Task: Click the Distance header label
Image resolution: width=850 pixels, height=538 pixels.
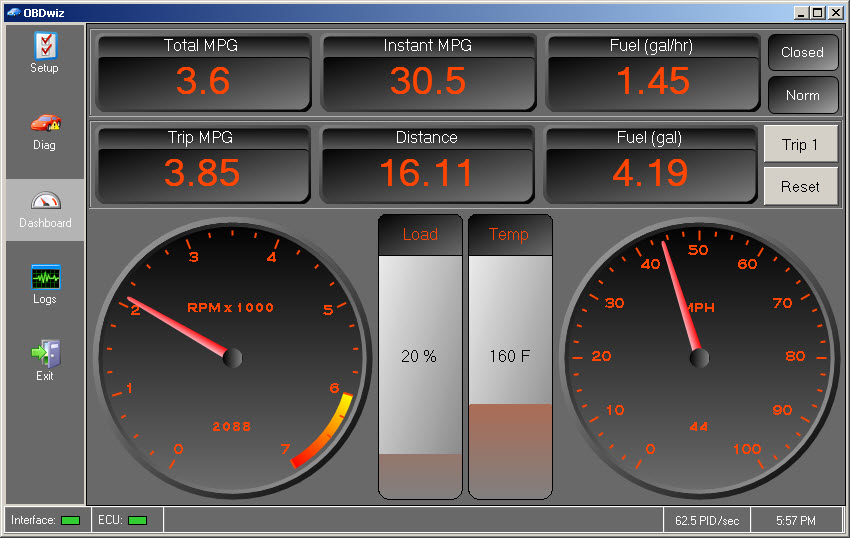Action: pyautogui.click(x=427, y=138)
